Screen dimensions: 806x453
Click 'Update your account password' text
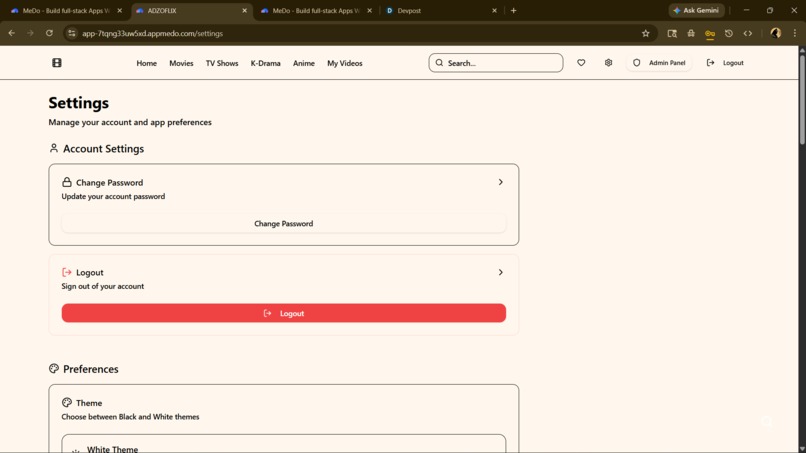click(113, 196)
